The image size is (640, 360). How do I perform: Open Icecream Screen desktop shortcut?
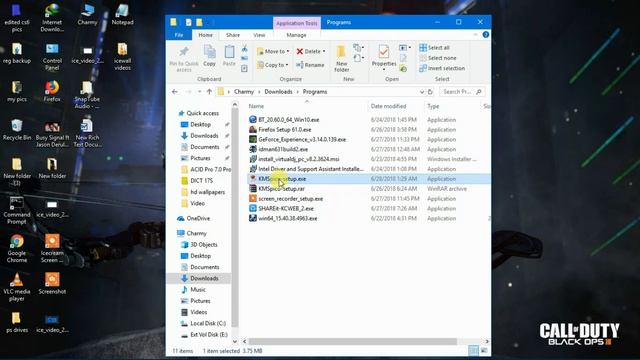pos(52,249)
